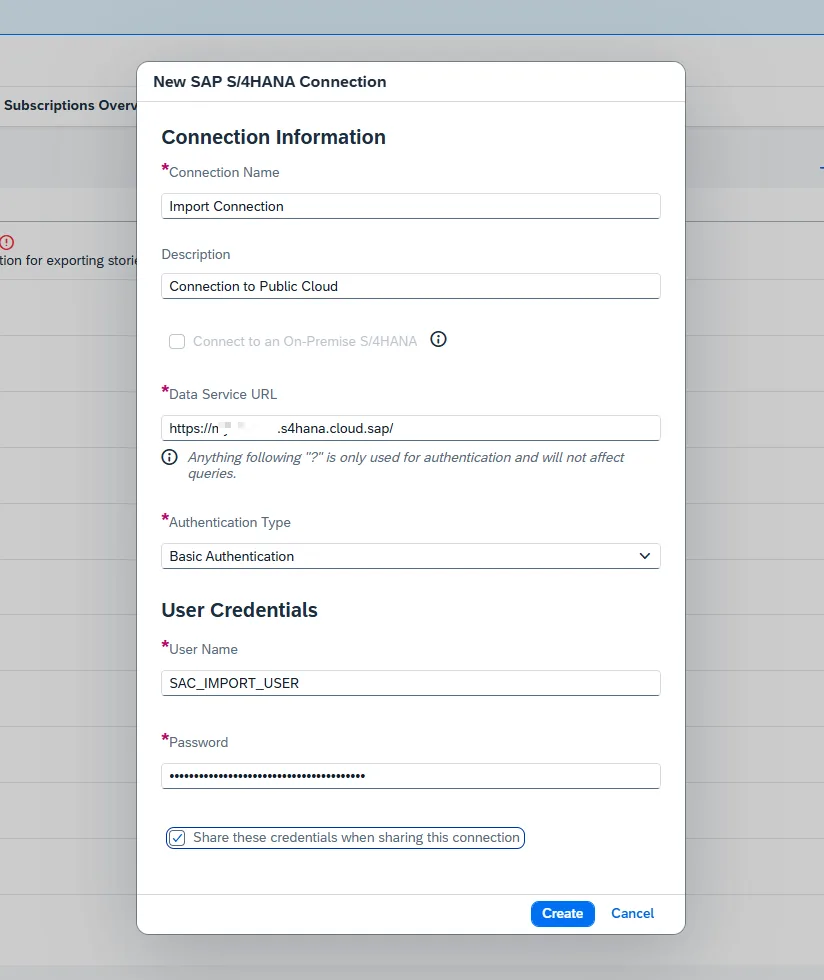This screenshot has width=824, height=980.
Task: Toggle Share these credentials checkbox
Action: pyautogui.click(x=177, y=838)
